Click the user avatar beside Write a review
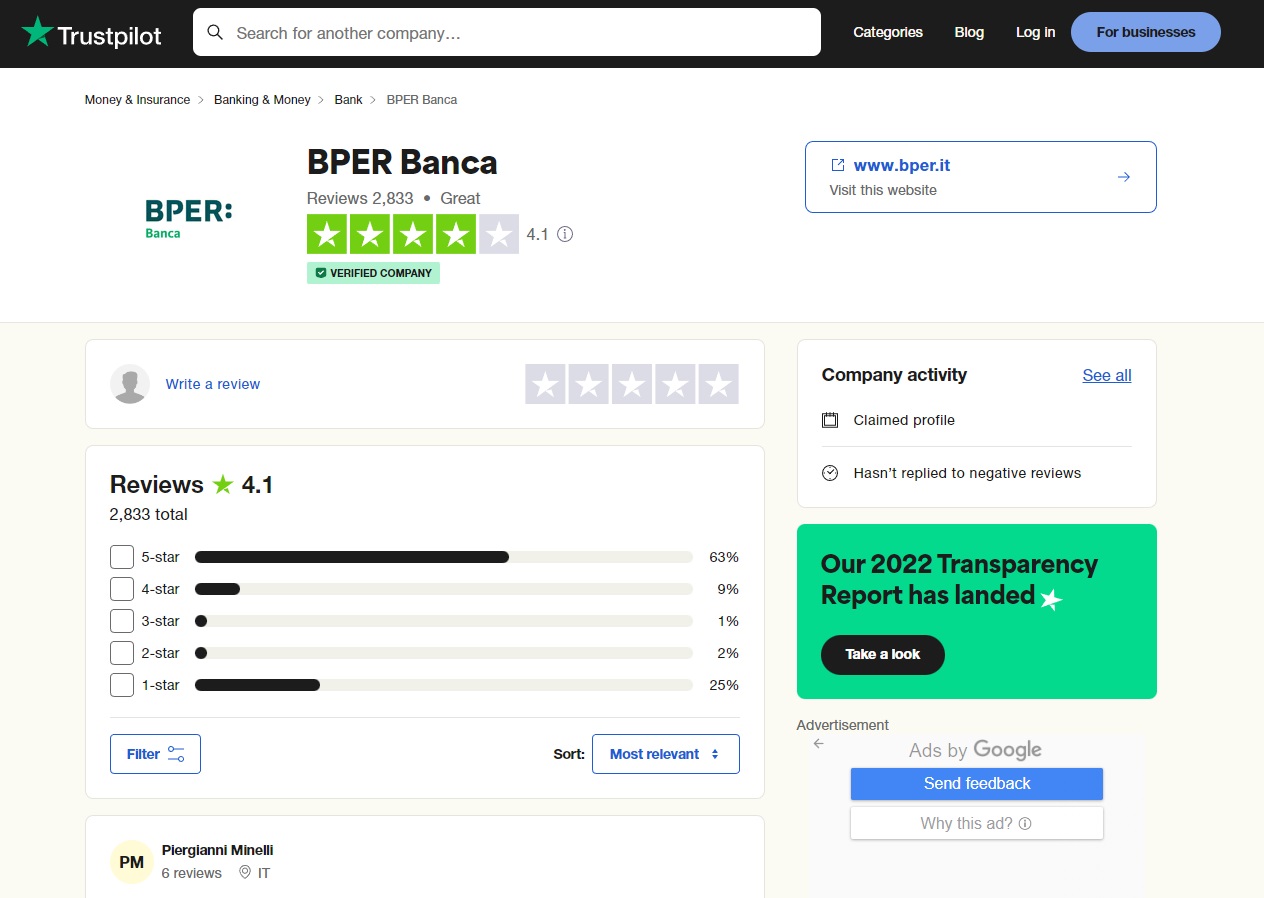Image resolution: width=1264 pixels, height=898 pixels. pos(130,384)
